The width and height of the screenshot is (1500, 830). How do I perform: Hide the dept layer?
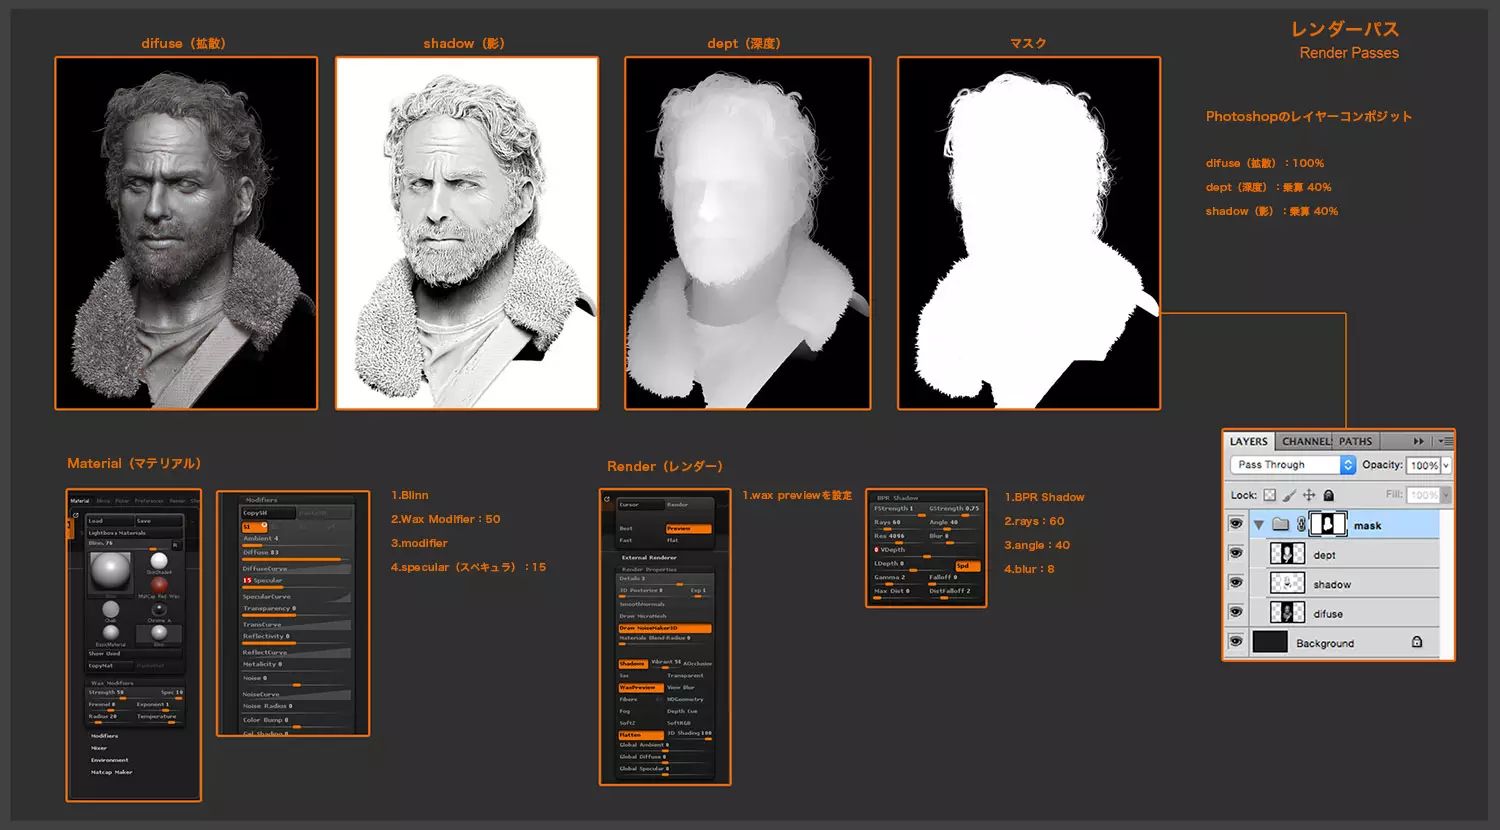(1236, 553)
